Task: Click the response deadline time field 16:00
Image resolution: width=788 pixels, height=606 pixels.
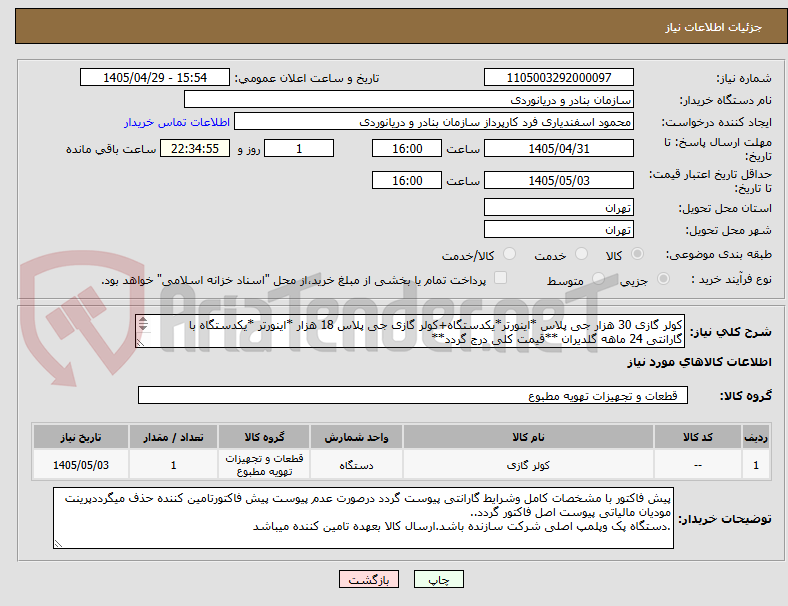Action: (x=407, y=148)
